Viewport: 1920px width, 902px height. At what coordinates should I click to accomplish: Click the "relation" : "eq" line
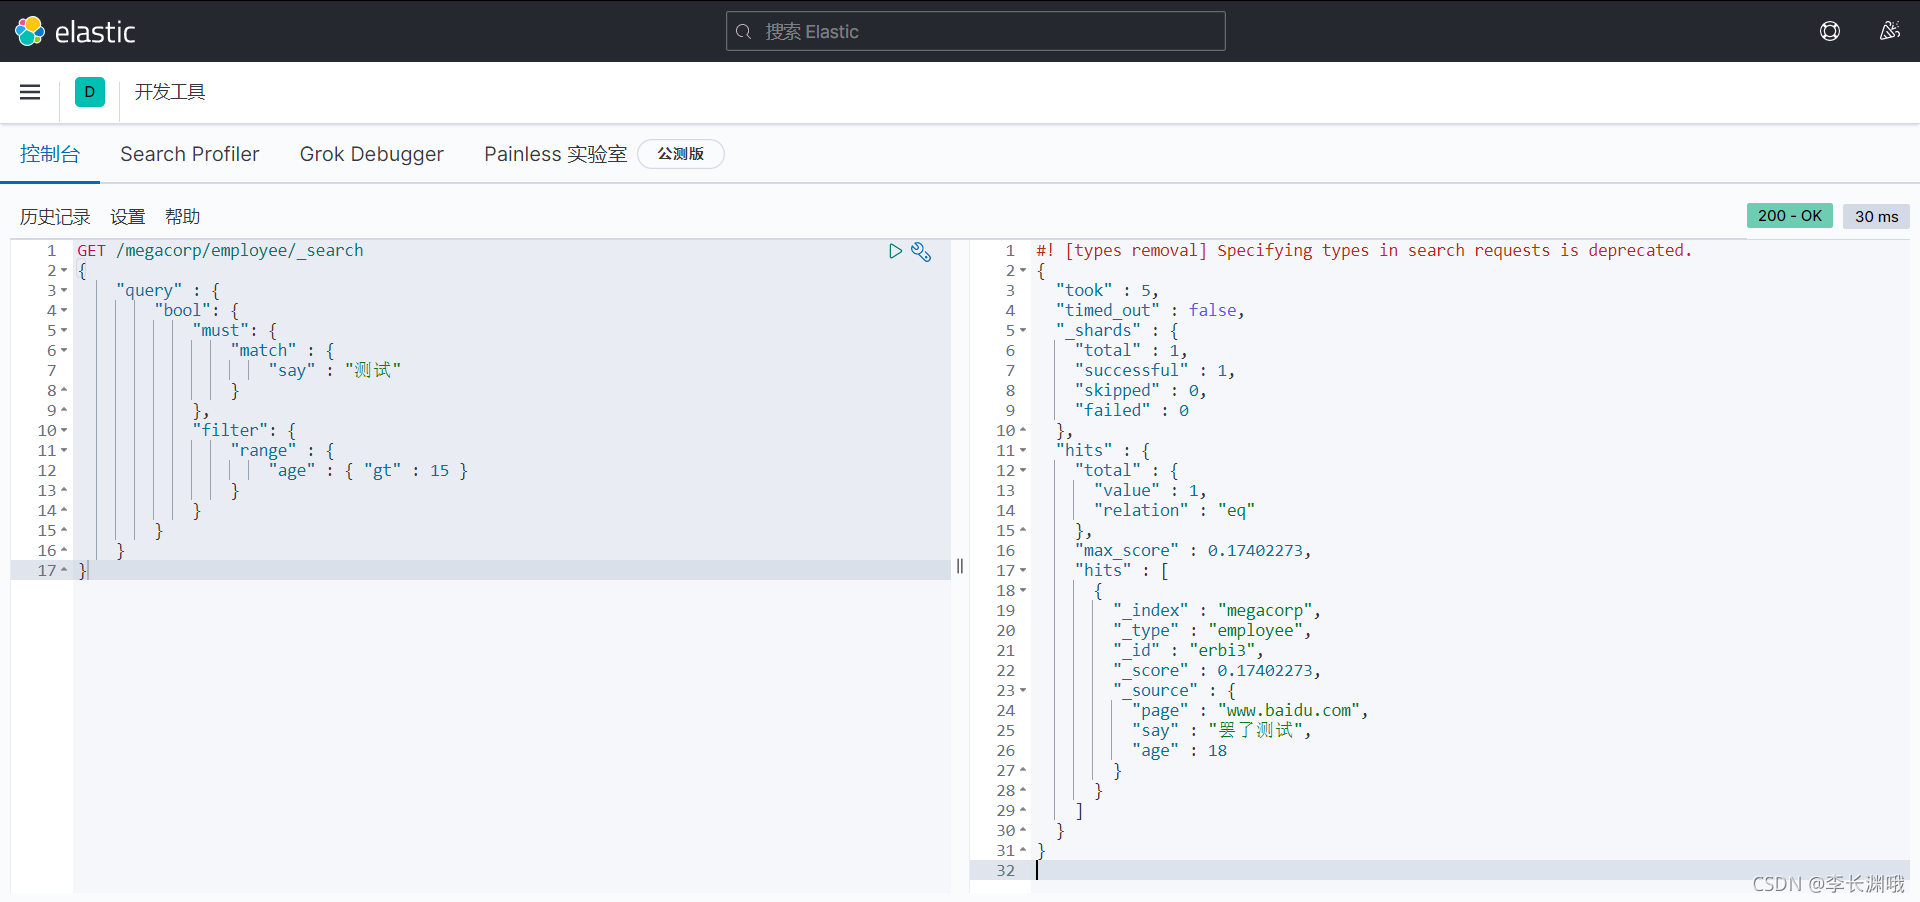click(x=1174, y=511)
